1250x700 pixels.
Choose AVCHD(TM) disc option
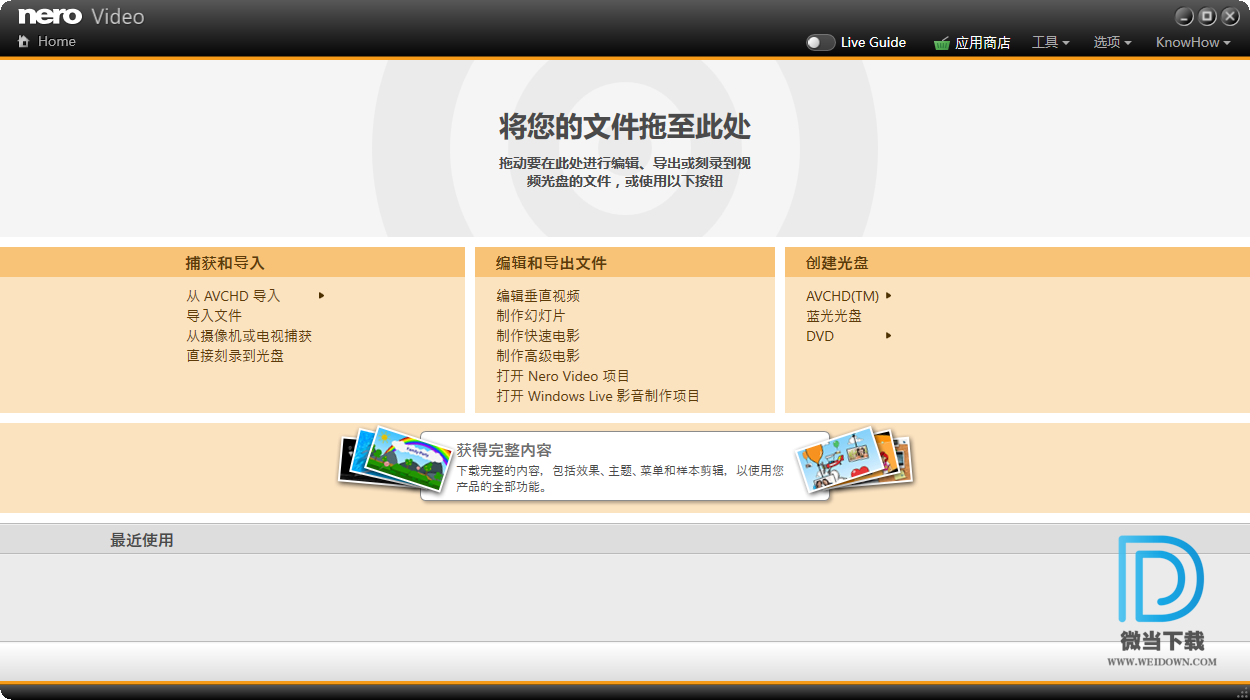pyautogui.click(x=842, y=296)
